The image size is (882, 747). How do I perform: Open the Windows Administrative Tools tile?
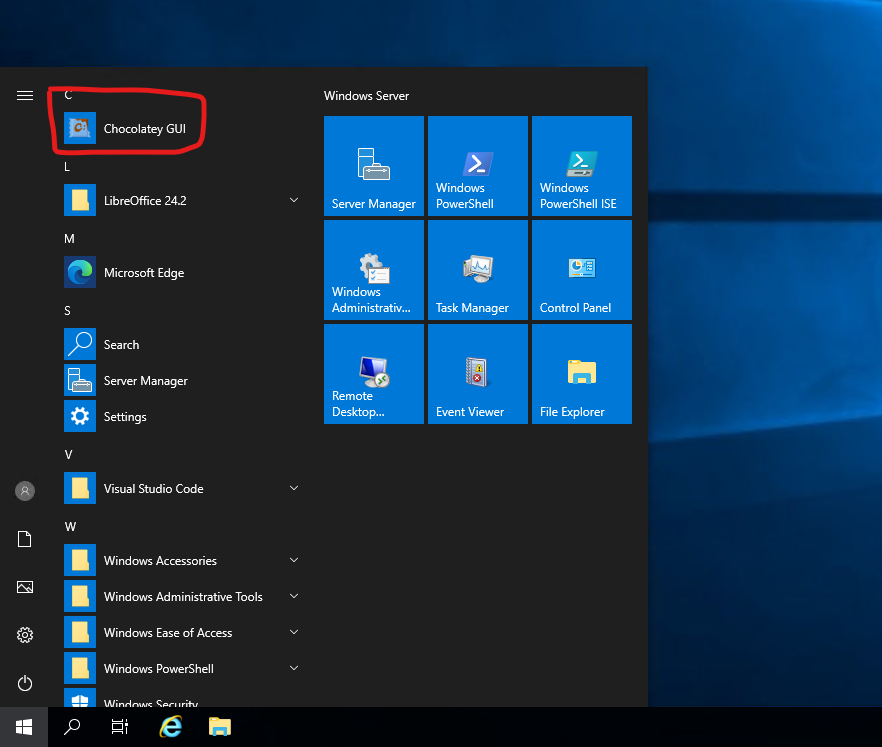[x=374, y=270]
